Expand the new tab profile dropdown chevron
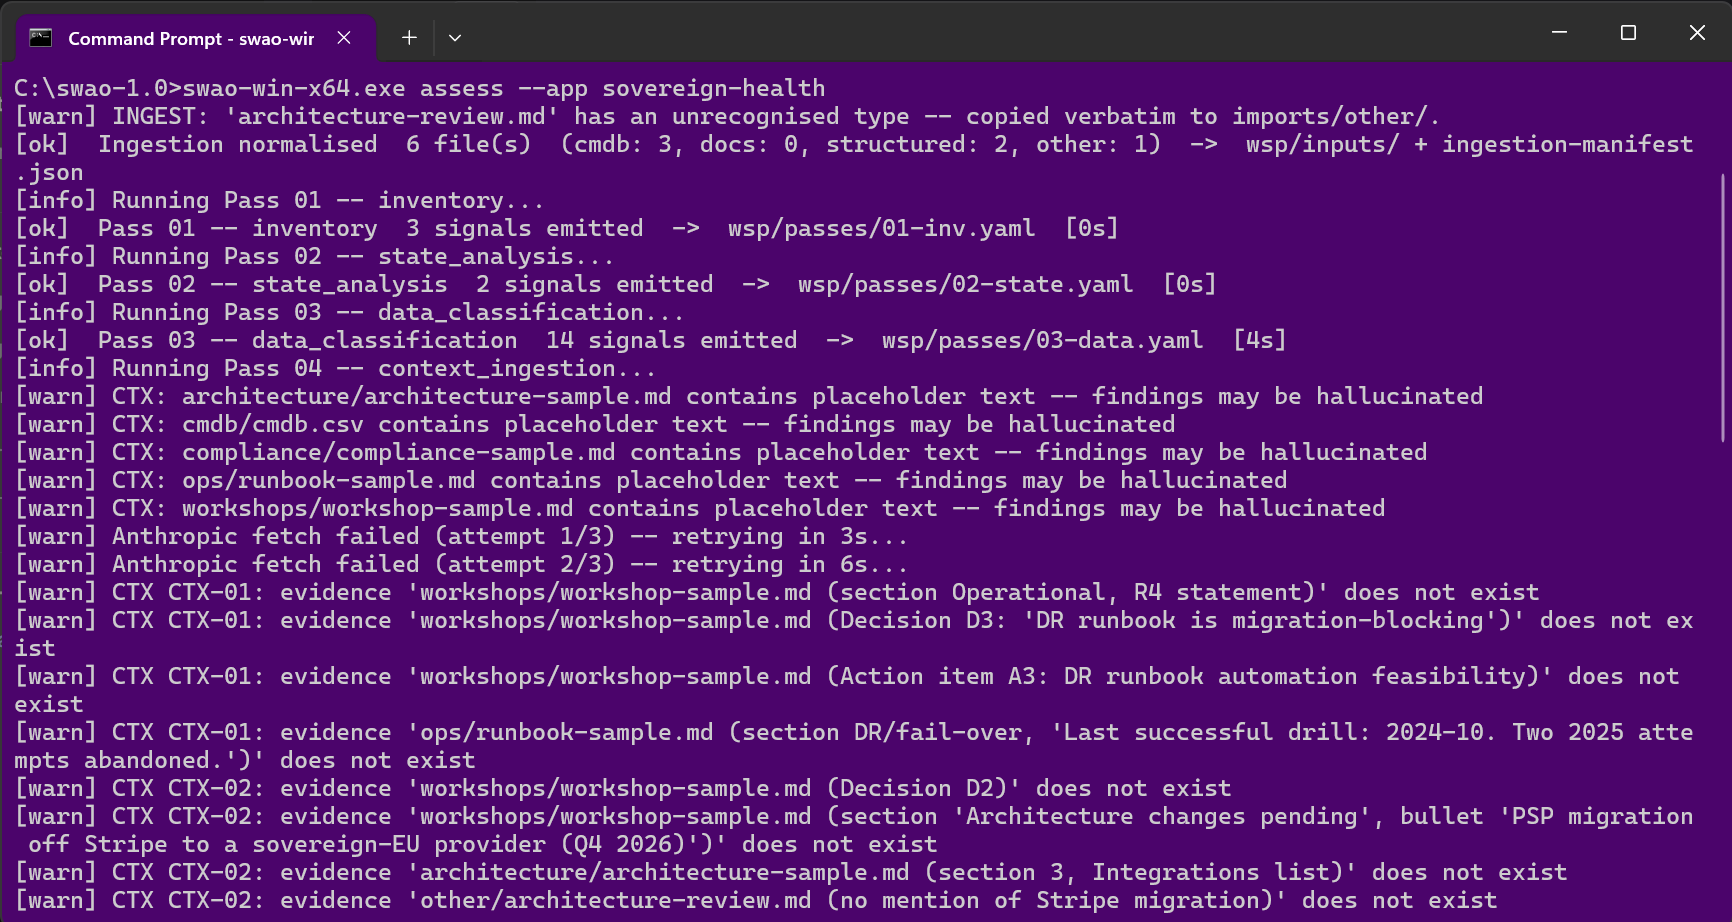Screen dimensions: 1732x922 click(x=455, y=38)
